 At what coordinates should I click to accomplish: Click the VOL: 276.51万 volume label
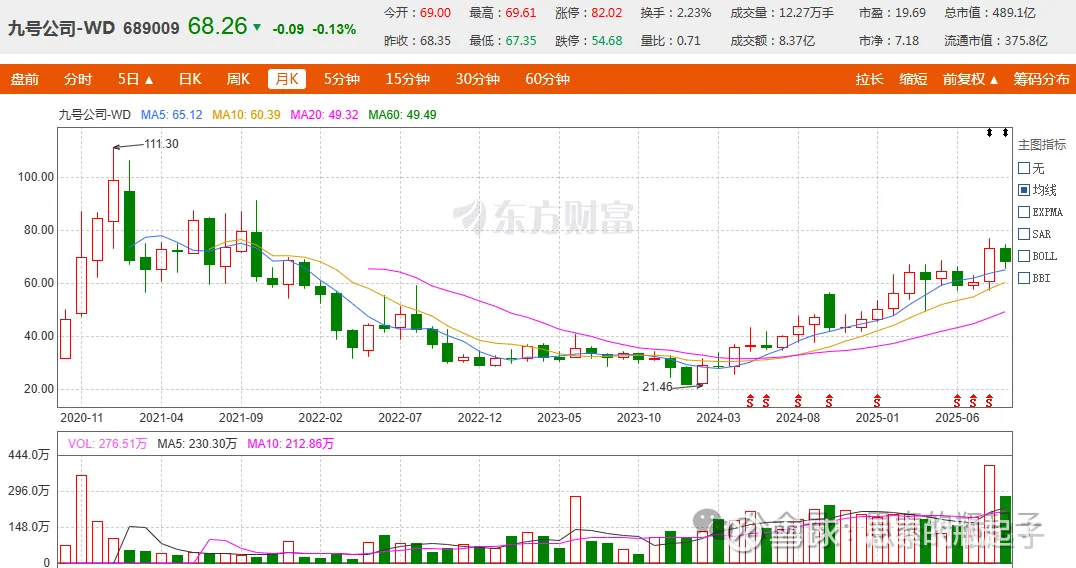click(108, 444)
